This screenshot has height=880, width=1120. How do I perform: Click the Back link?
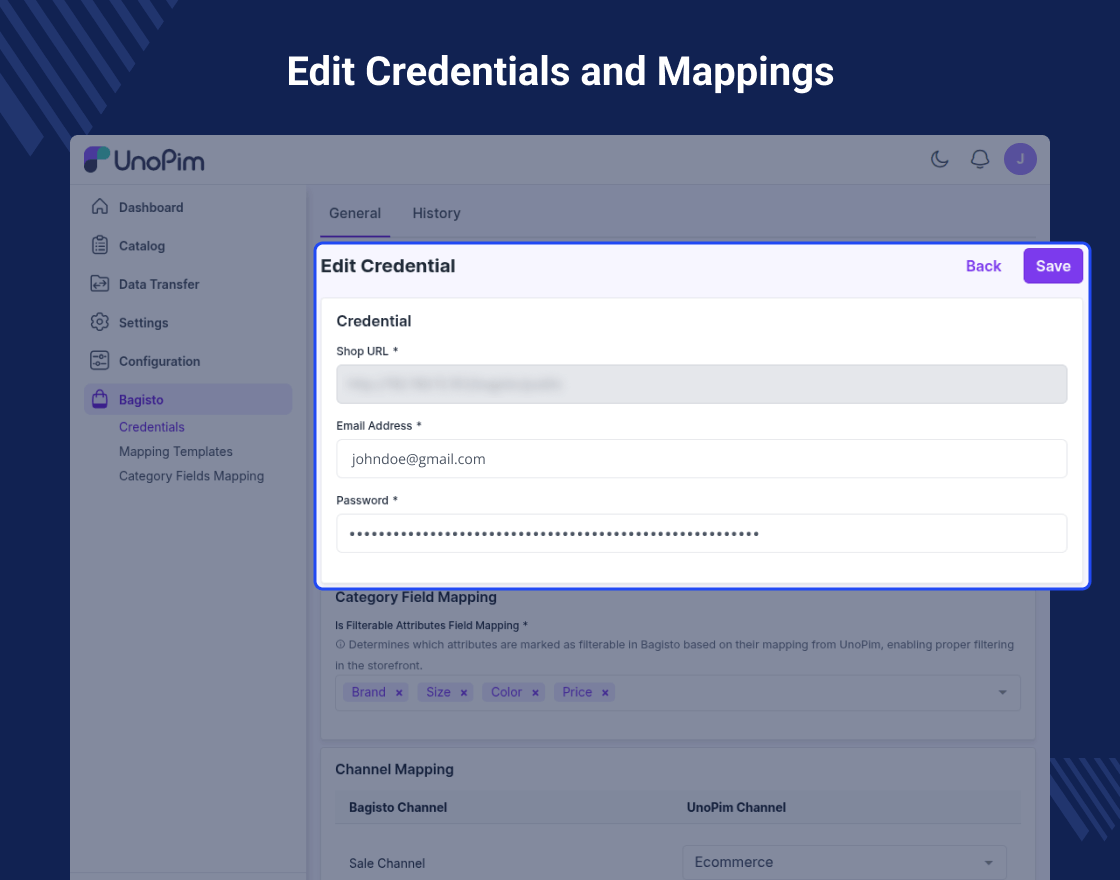[984, 266]
